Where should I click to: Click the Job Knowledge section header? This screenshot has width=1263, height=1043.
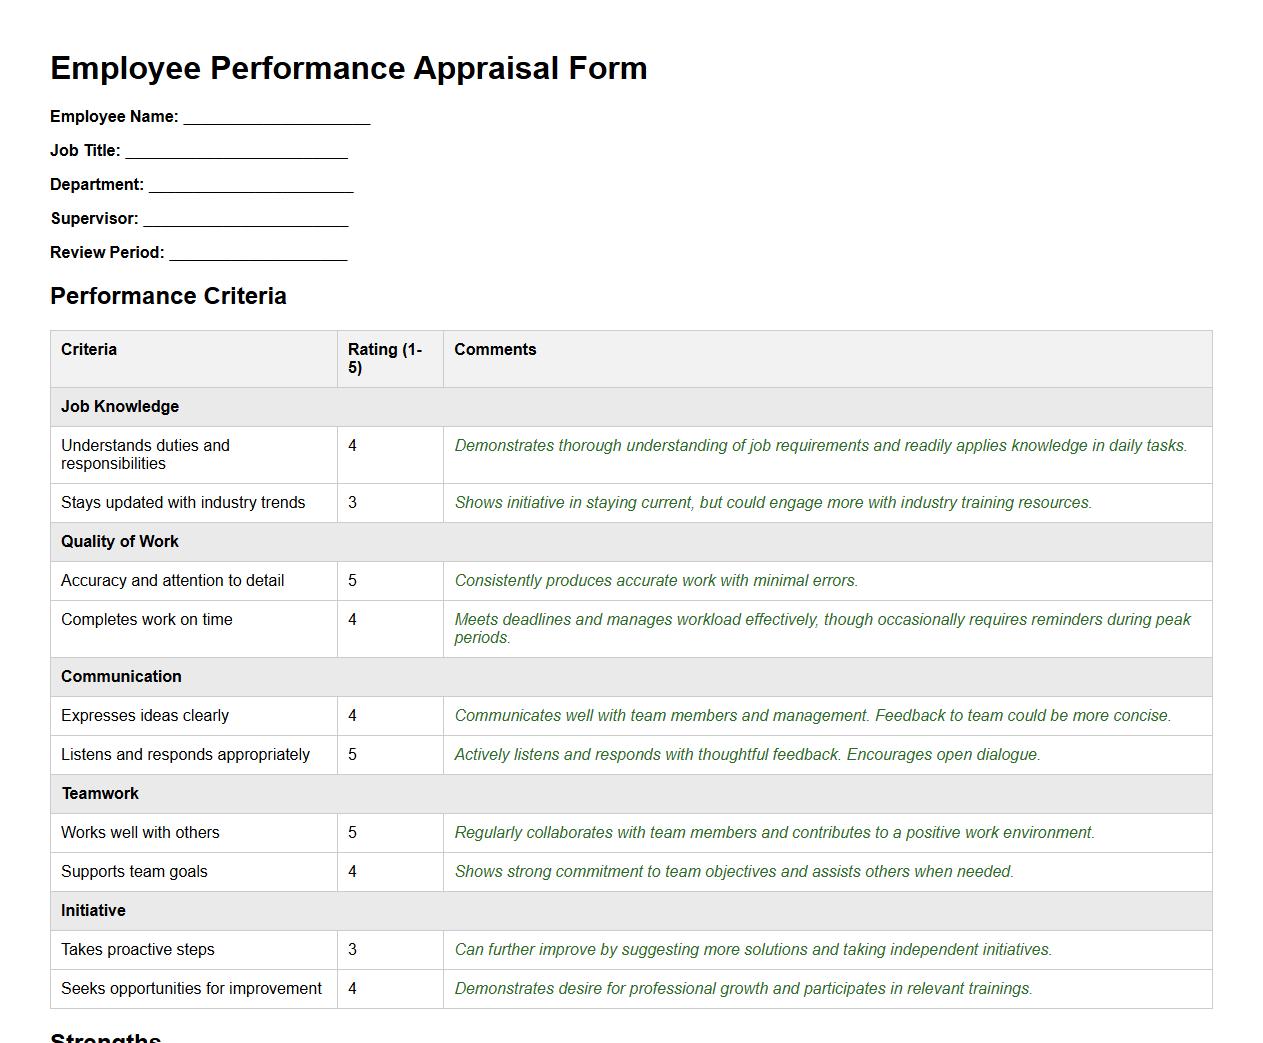(120, 406)
